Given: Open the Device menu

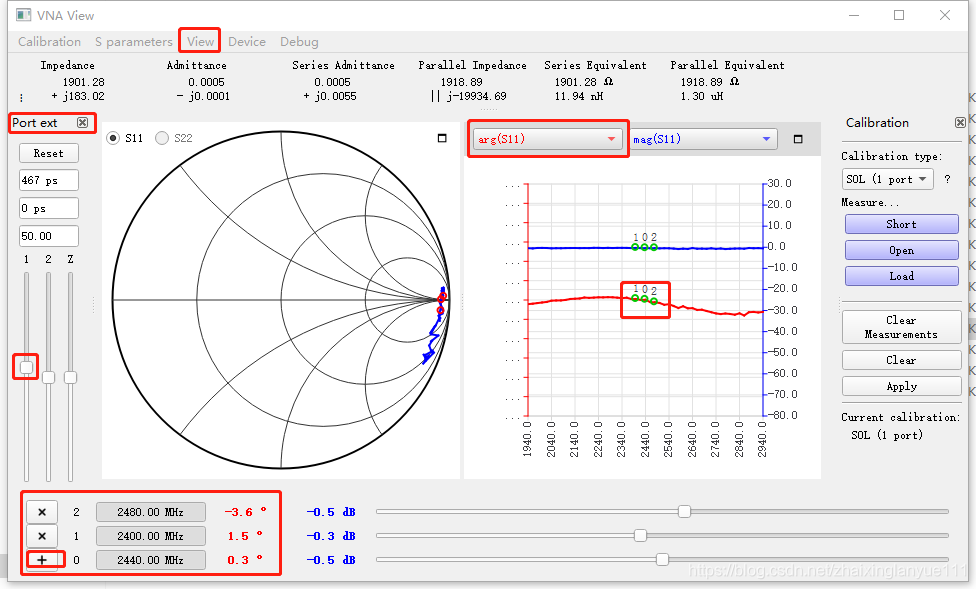Looking at the screenshot, I should (x=246, y=42).
